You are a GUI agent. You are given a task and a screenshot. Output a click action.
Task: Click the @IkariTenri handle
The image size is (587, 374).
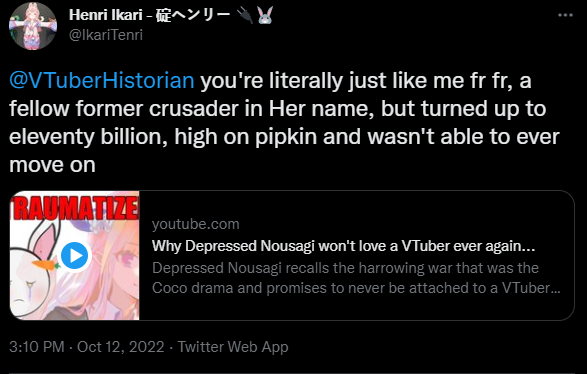click(106, 35)
